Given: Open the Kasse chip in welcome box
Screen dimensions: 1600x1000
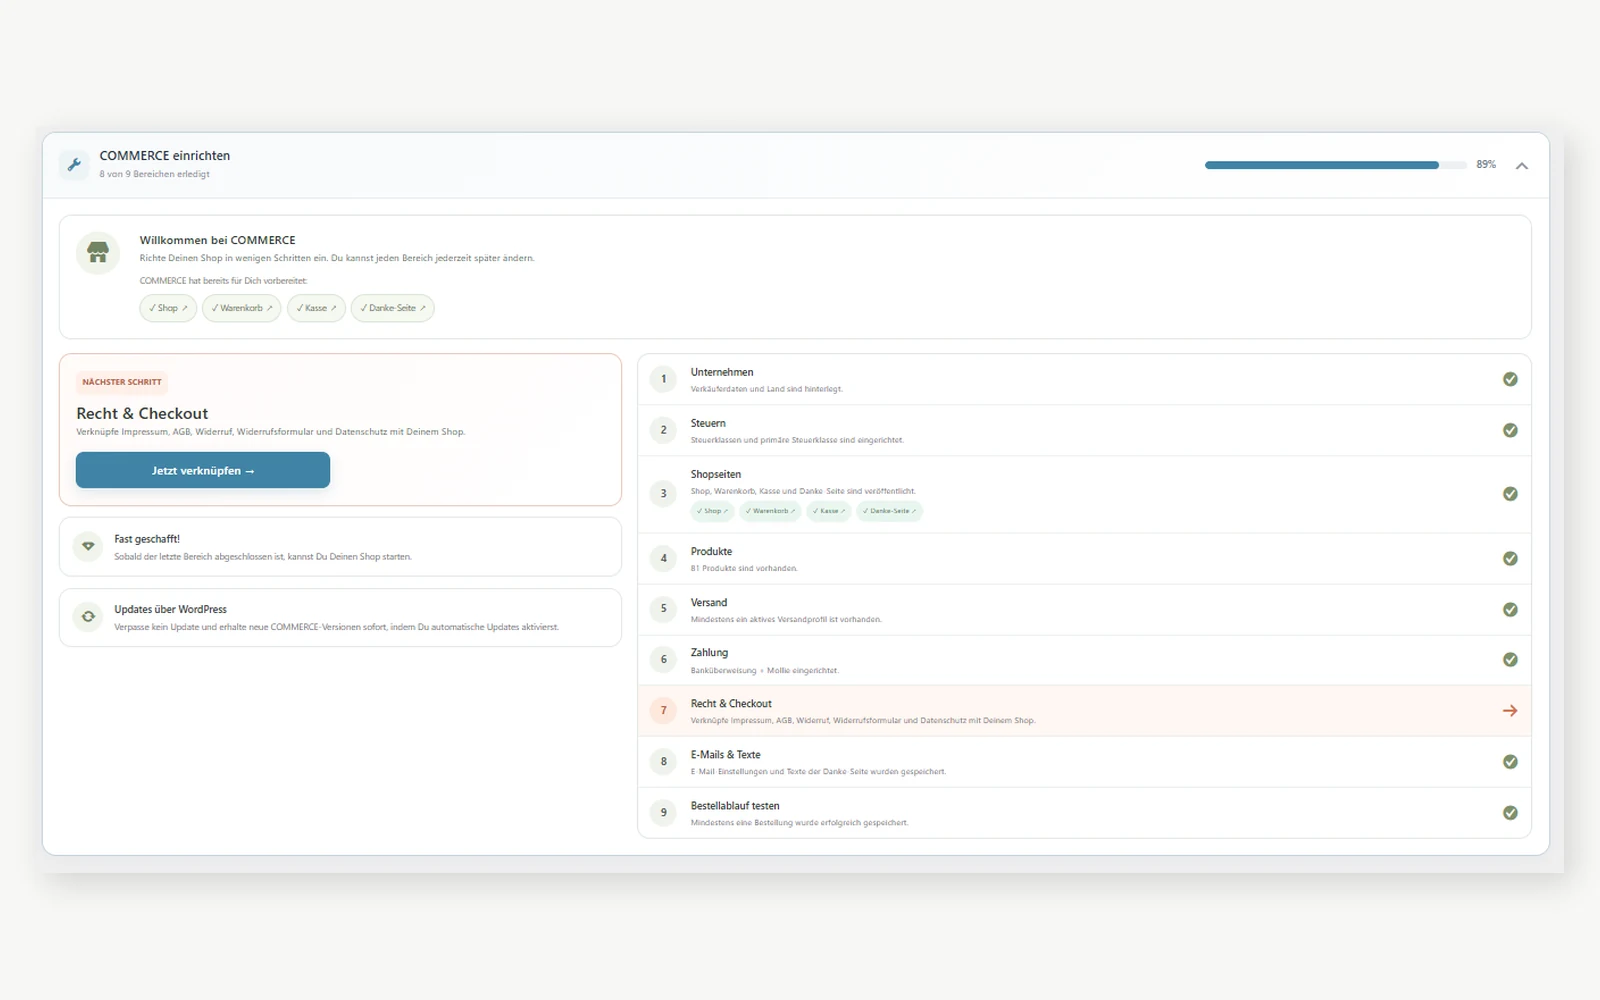Looking at the screenshot, I should [x=316, y=308].
